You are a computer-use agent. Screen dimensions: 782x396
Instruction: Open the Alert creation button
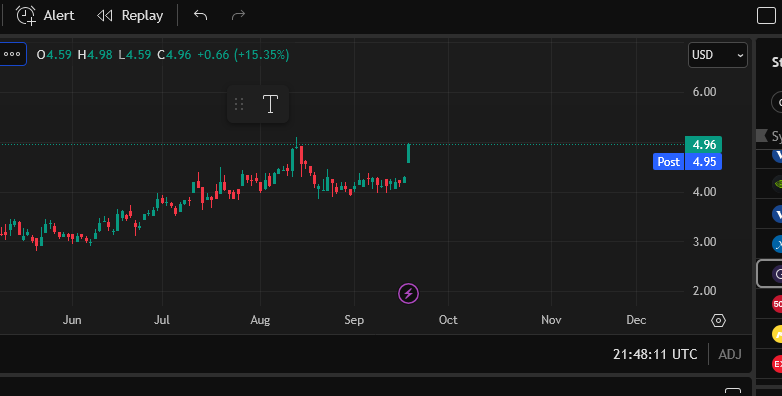pyautogui.click(x=45, y=15)
